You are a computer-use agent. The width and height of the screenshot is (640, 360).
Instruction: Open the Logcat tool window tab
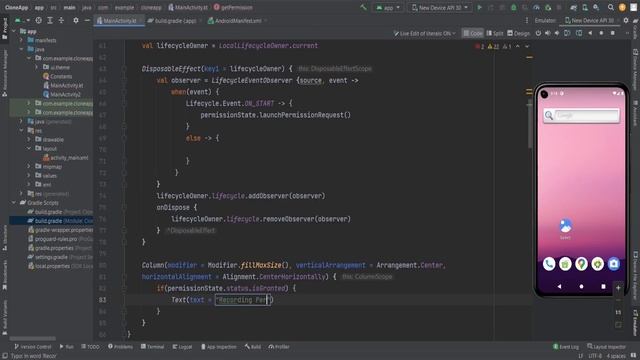pos(182,347)
